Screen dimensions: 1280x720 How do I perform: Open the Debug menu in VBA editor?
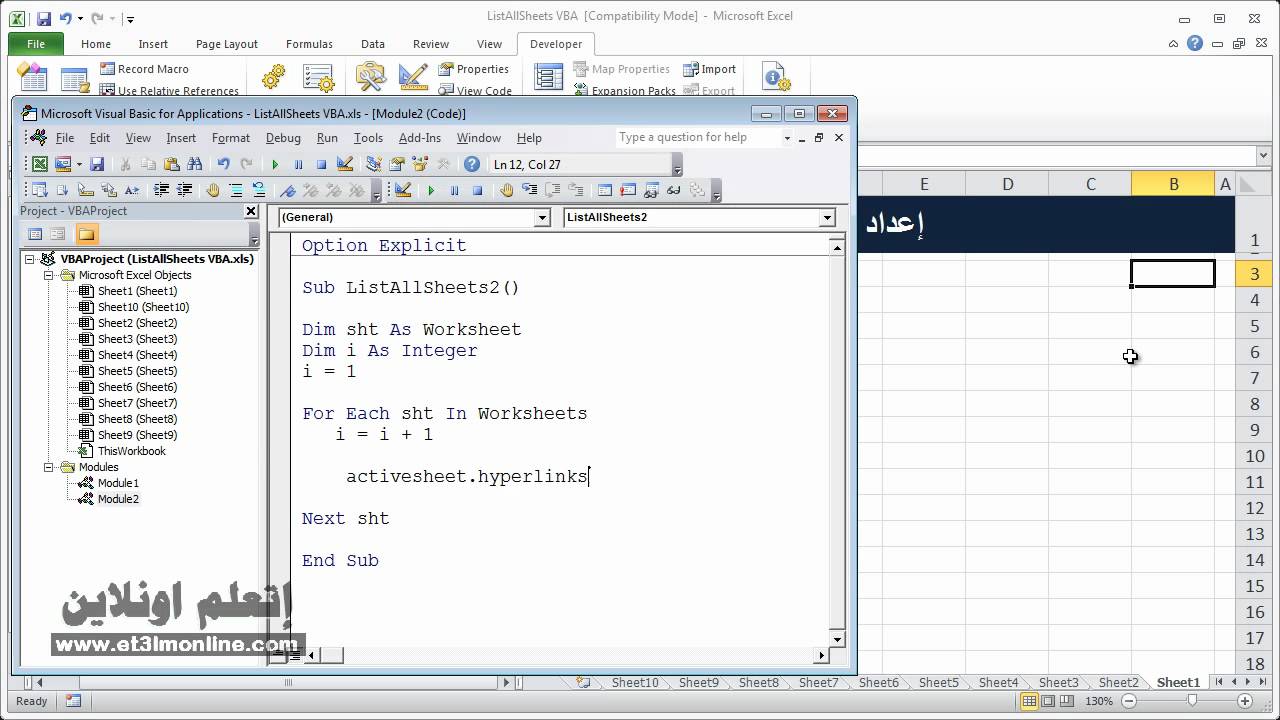[283, 138]
